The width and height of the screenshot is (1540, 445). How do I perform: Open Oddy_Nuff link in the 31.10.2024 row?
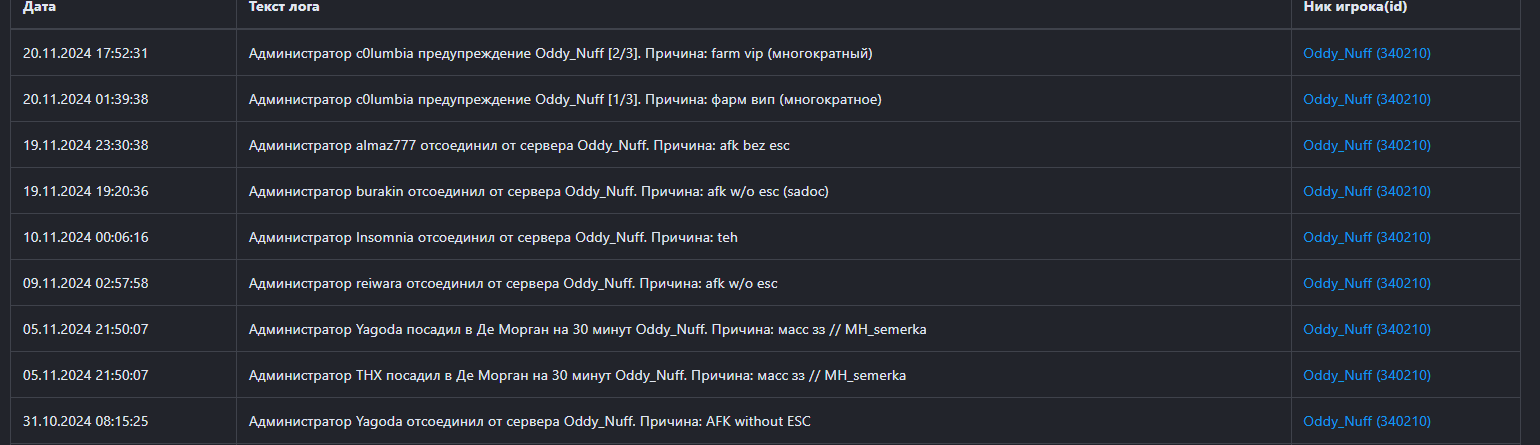(x=1366, y=421)
